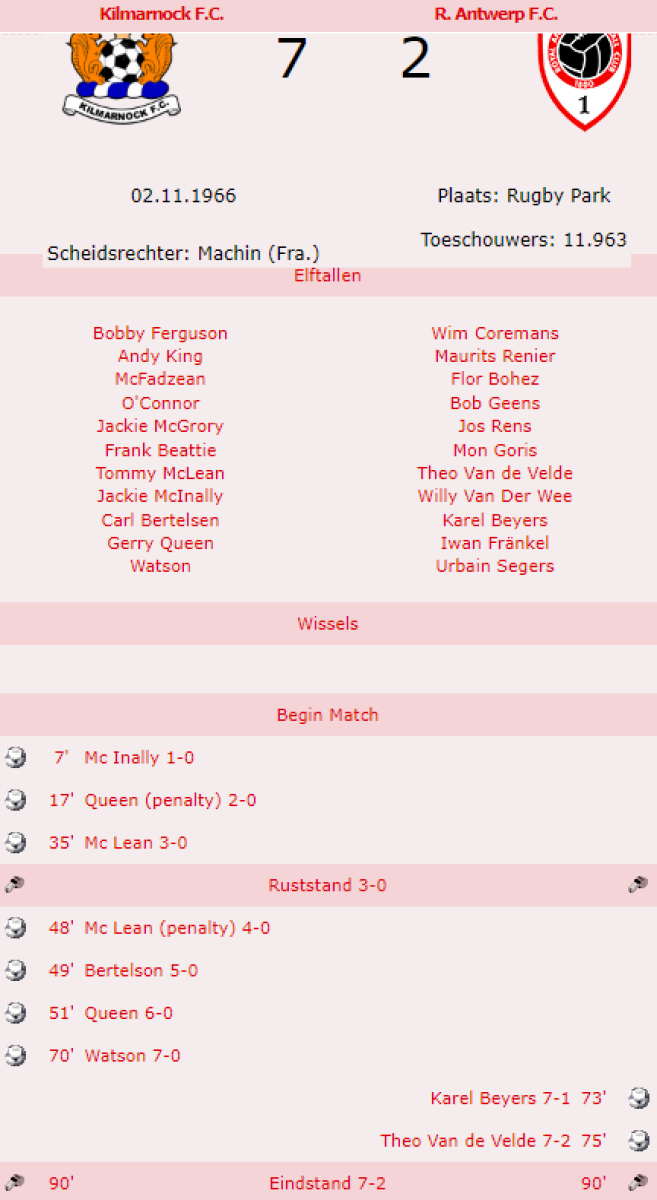
Task: Click the ball icon beside Queen penalty 2-0
Action: 15,800
